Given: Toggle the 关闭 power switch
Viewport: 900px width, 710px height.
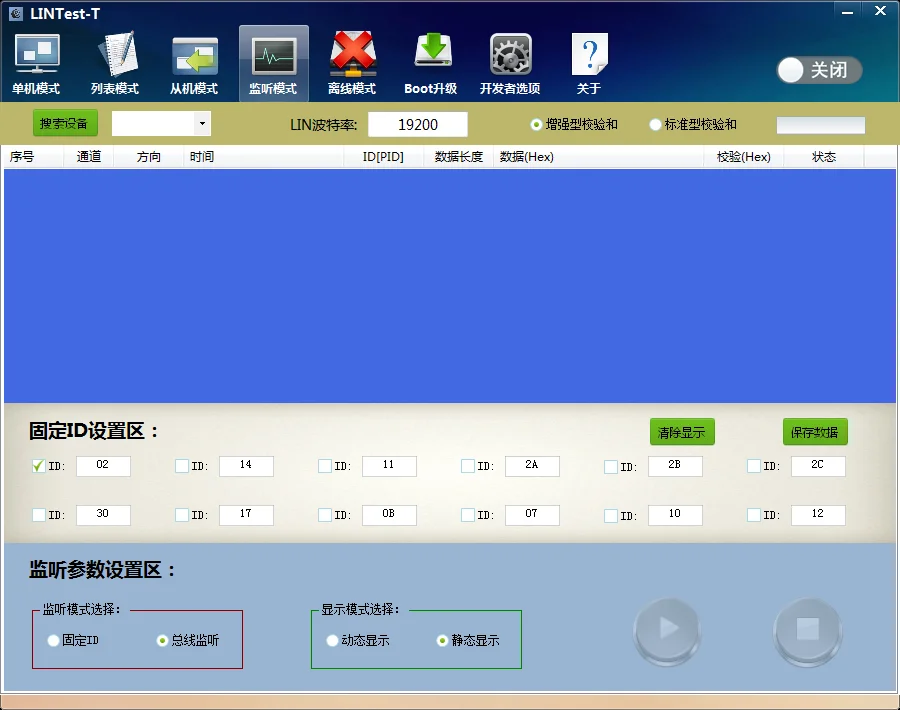Looking at the screenshot, I should [819, 70].
